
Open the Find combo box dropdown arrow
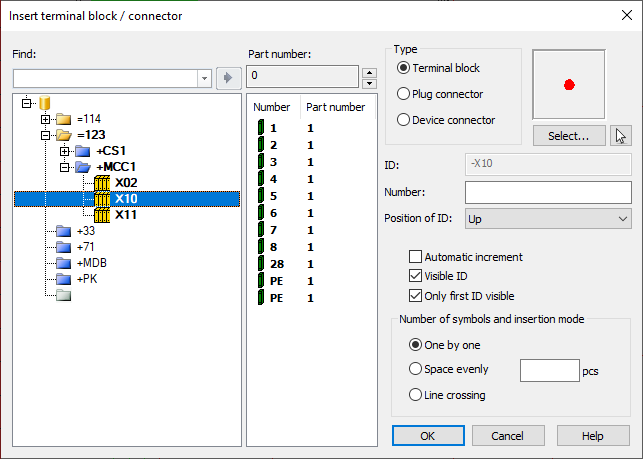(204, 78)
